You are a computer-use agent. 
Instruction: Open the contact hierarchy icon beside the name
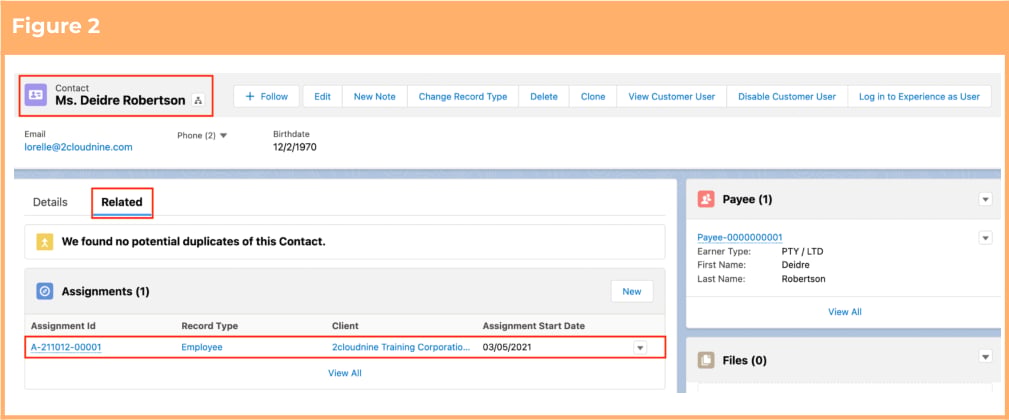198,100
